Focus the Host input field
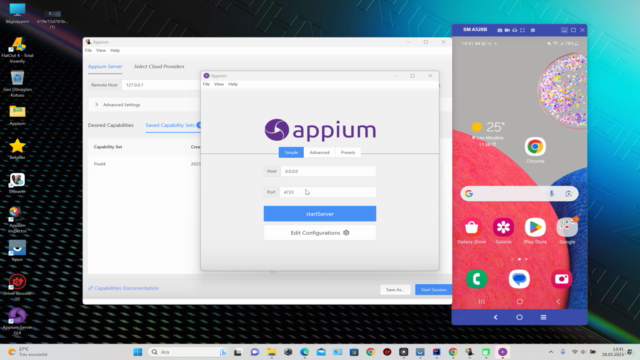This screenshot has height=360, width=640. point(328,171)
